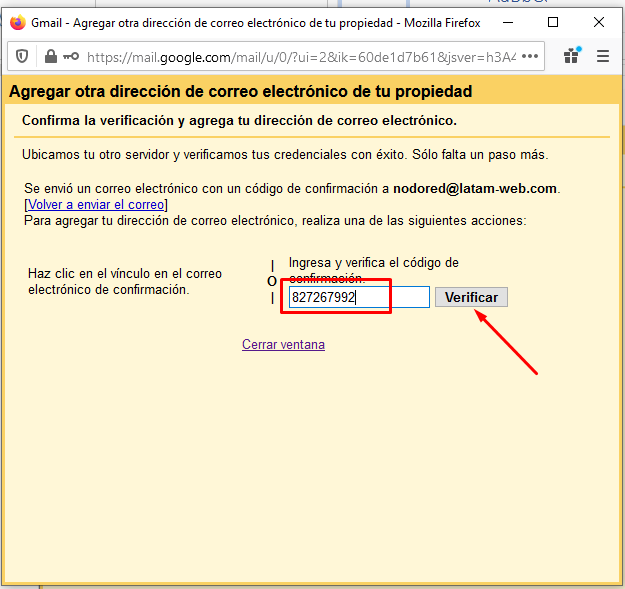625x589 pixels.
Task: Click the Cerrar ventana link
Action: (283, 344)
